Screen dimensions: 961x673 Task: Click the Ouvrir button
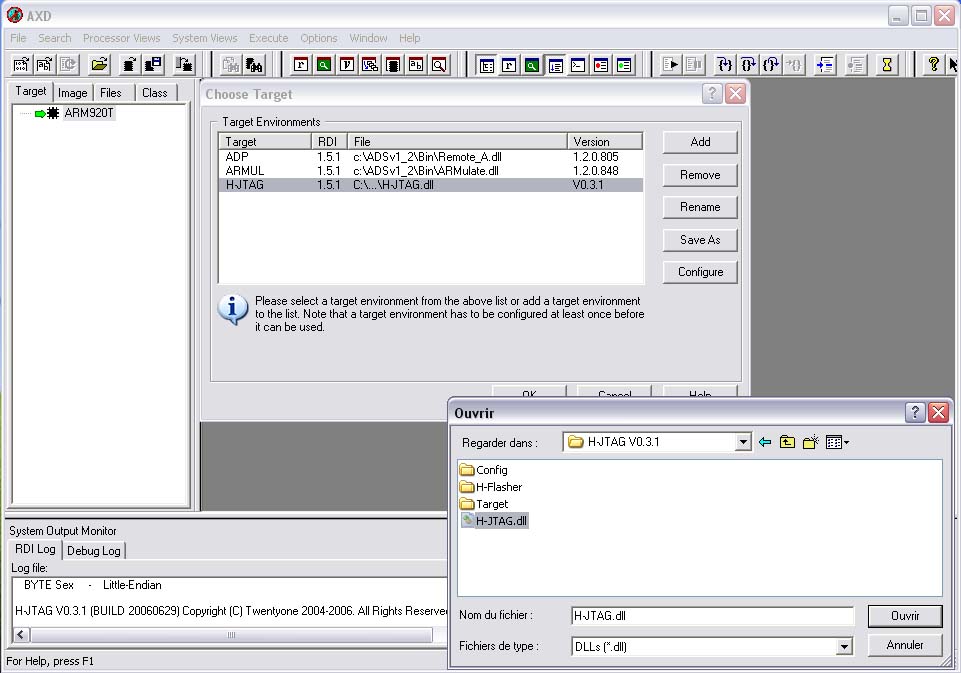click(904, 616)
